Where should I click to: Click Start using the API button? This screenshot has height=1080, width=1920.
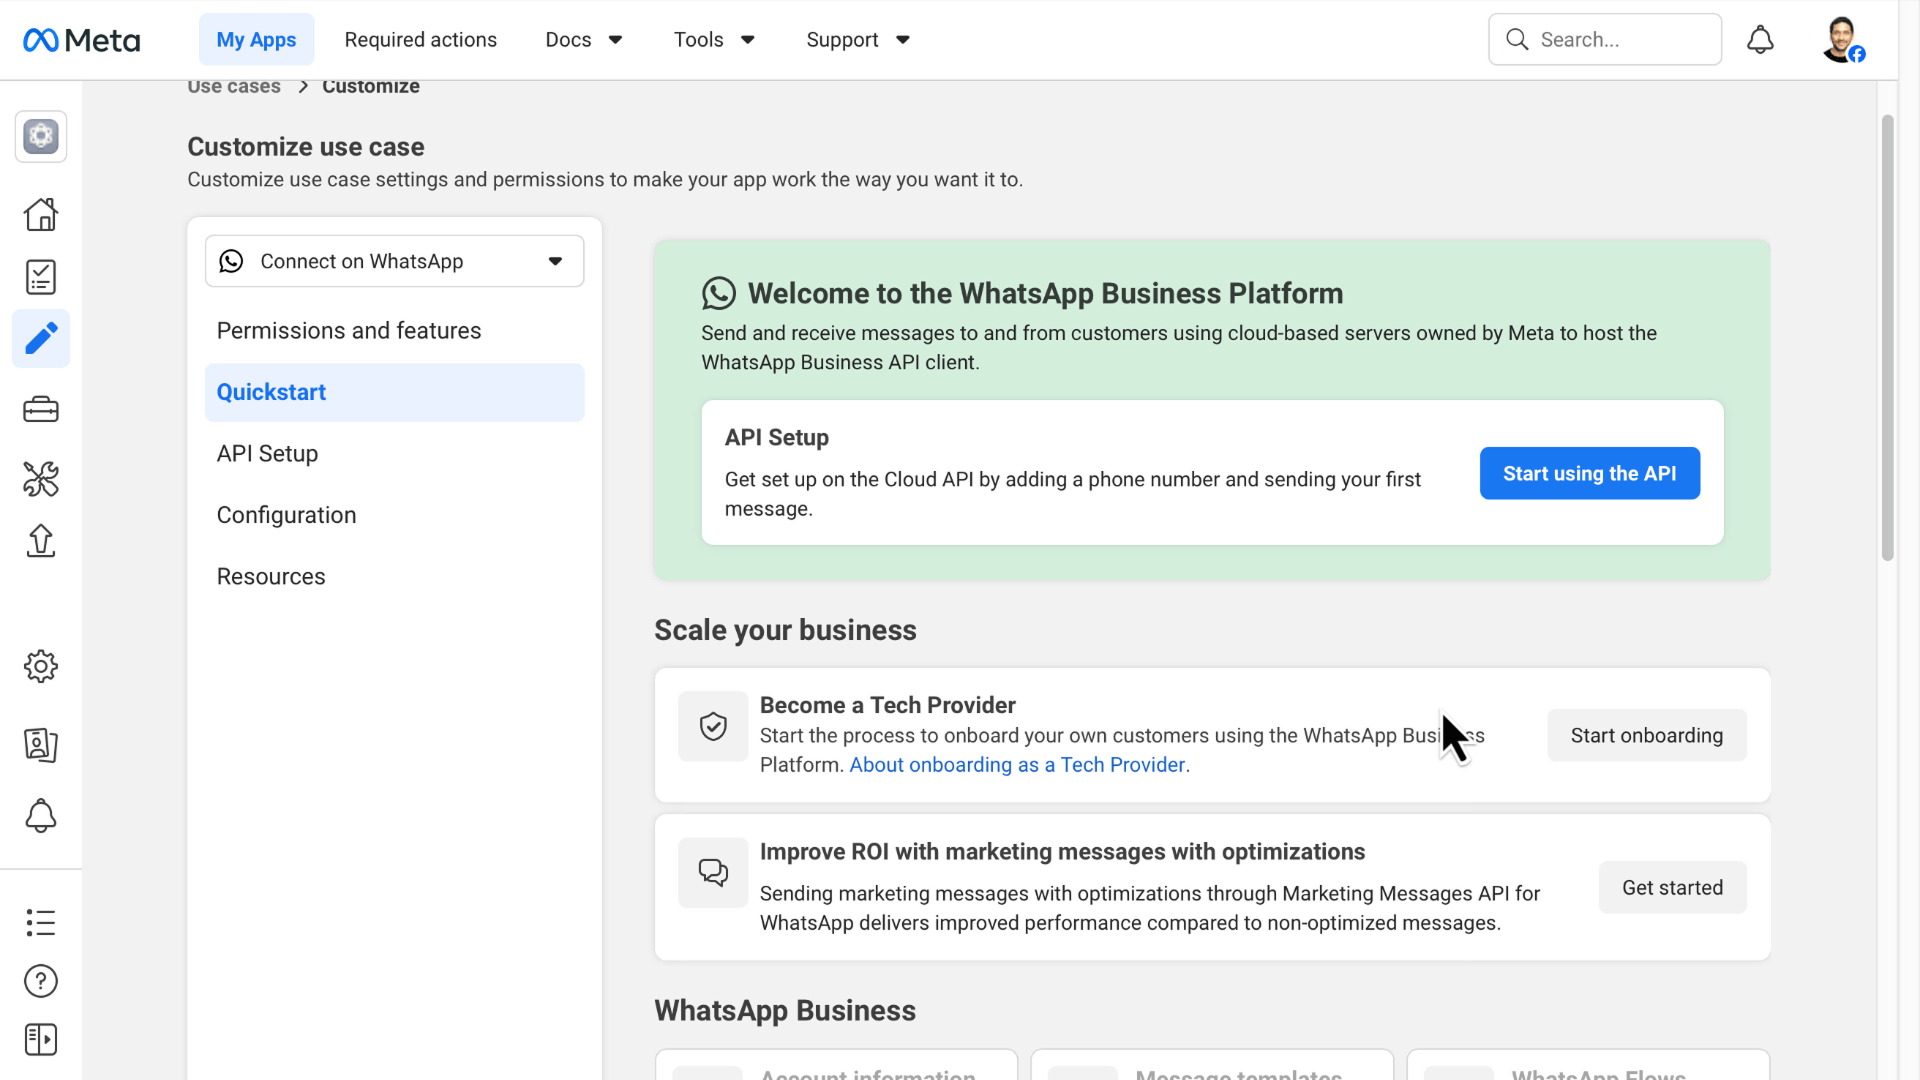pos(1590,473)
